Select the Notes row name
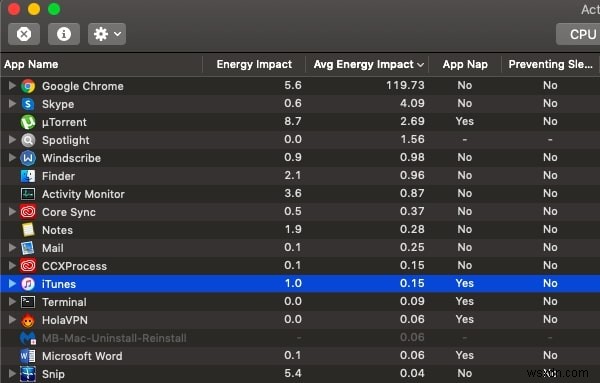The height and width of the screenshot is (383, 600). (x=57, y=230)
